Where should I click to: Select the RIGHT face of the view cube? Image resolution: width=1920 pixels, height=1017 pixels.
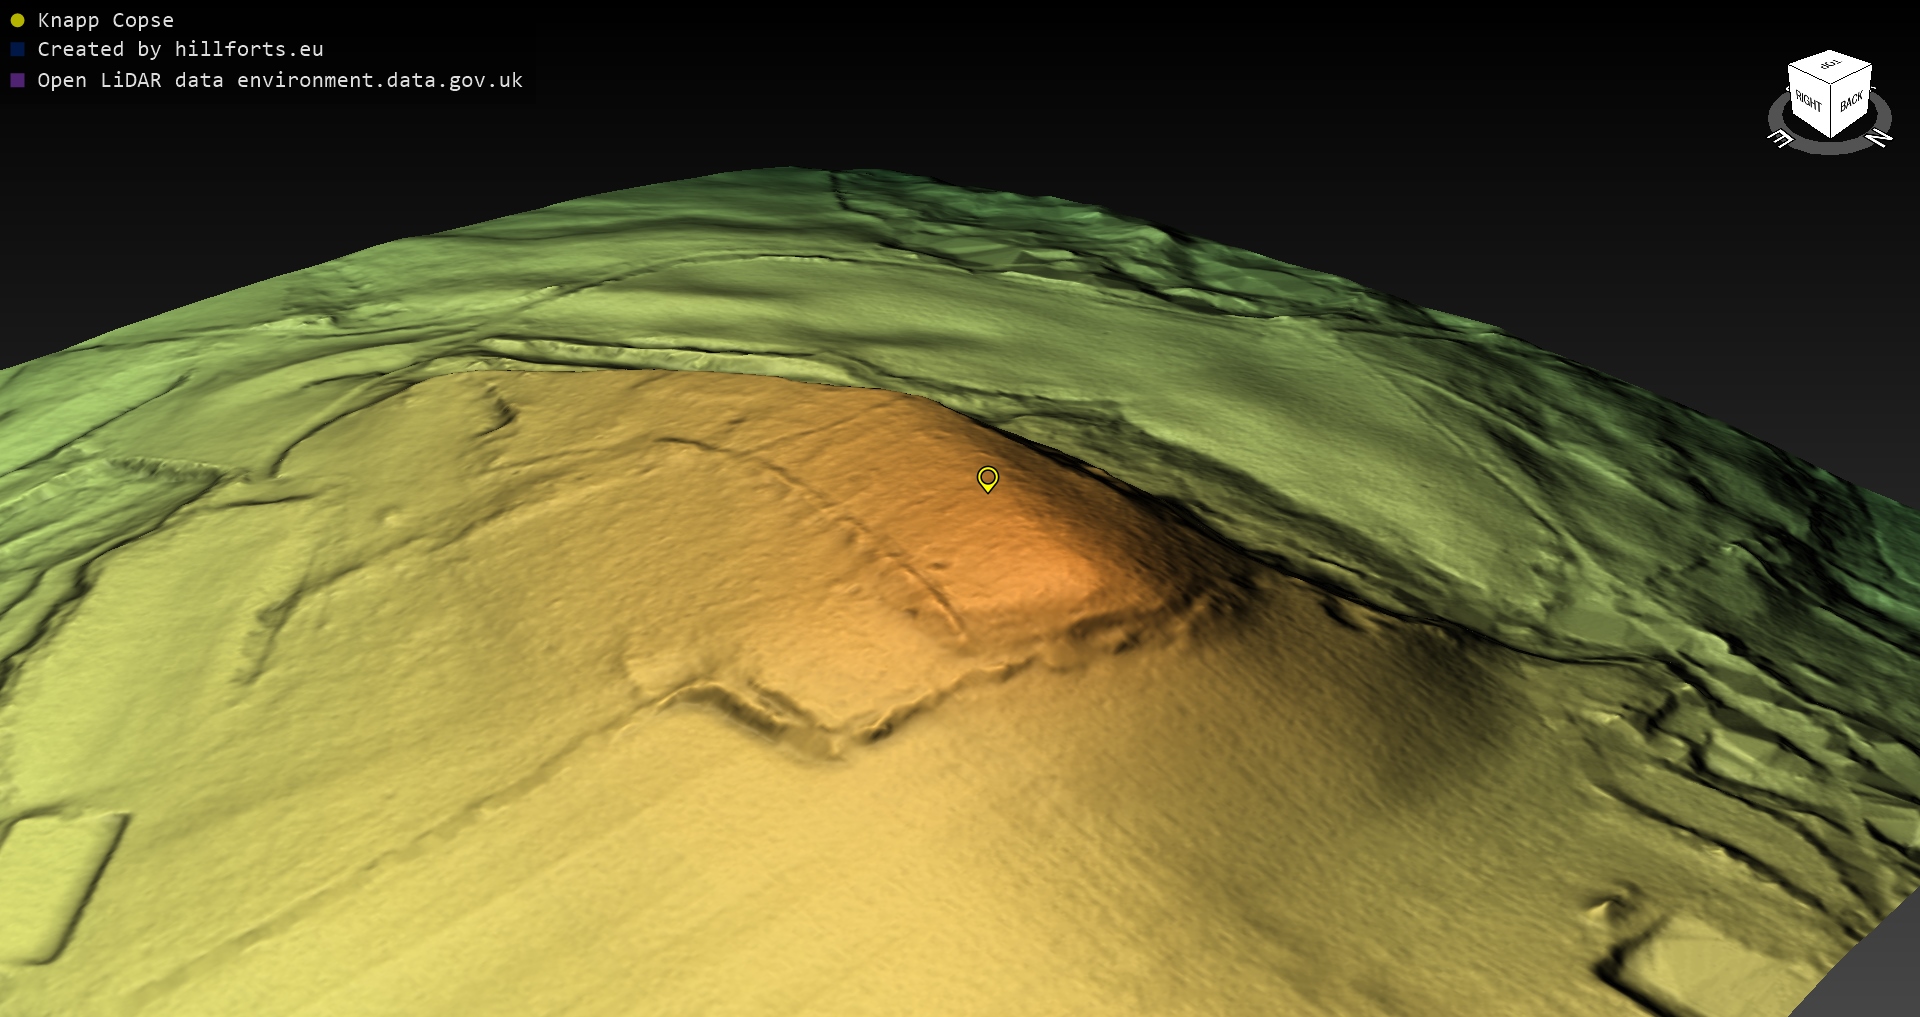click(x=1808, y=102)
